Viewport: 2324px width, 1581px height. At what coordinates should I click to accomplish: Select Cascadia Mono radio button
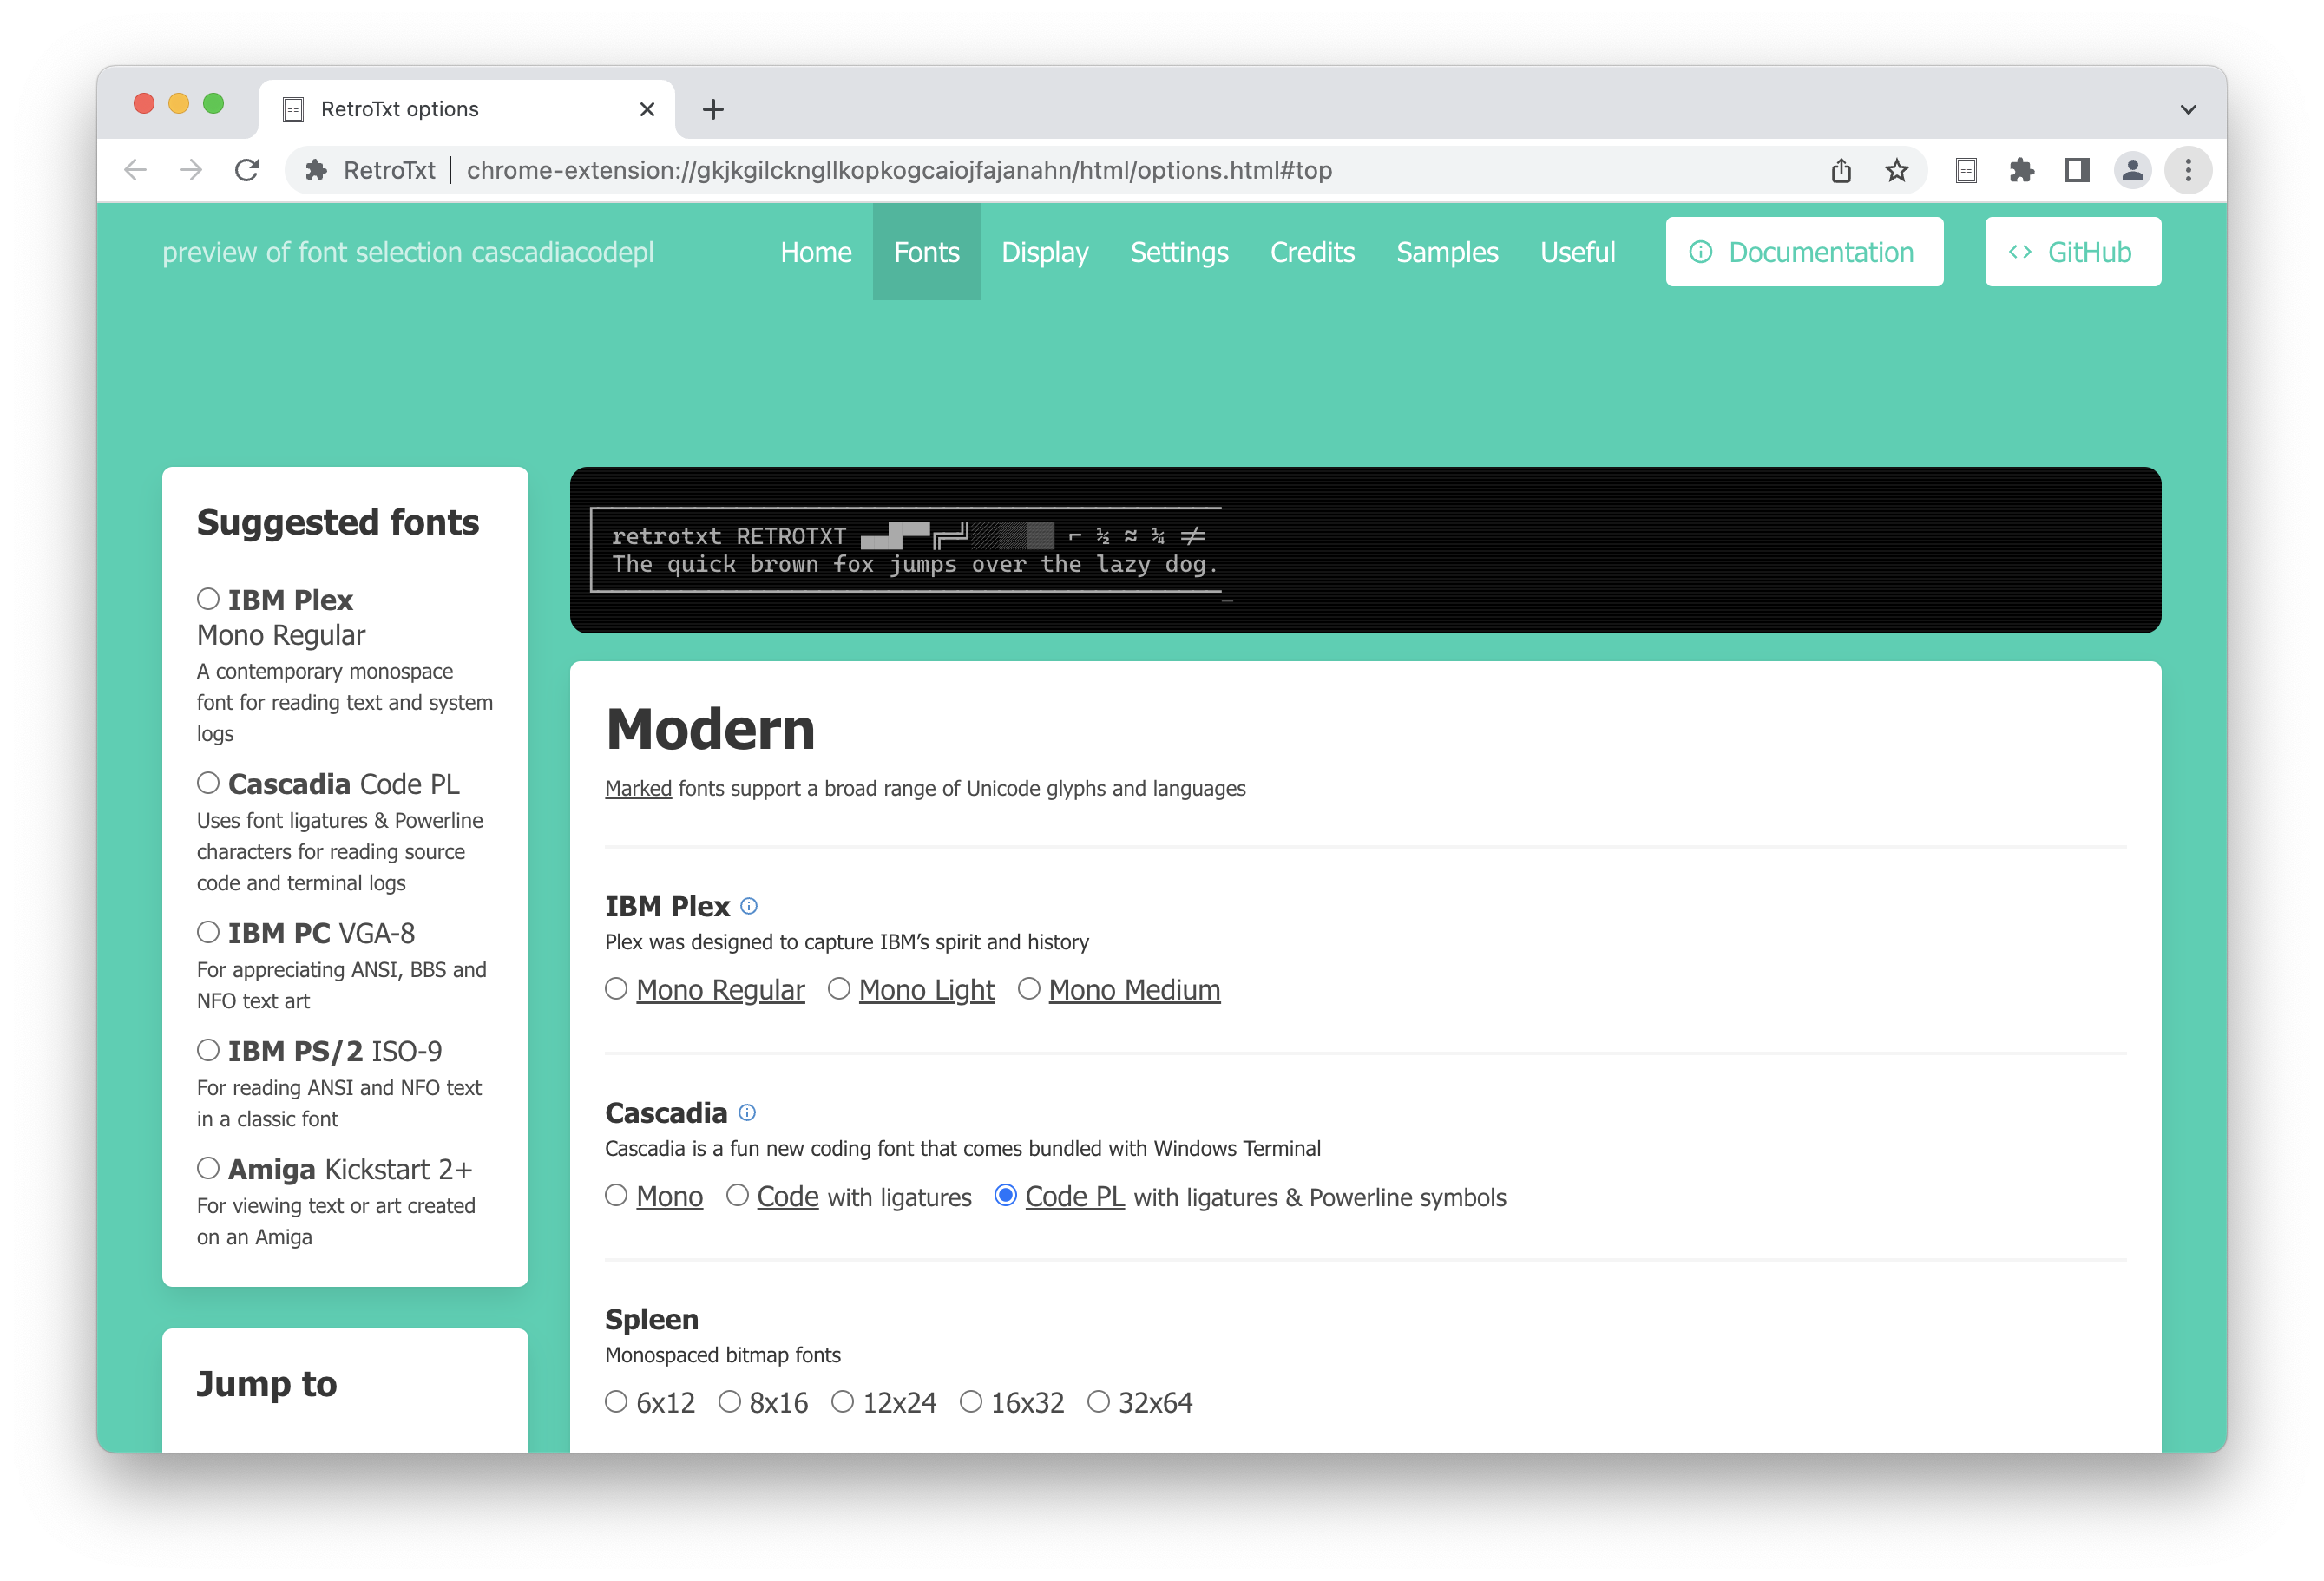click(x=616, y=1195)
